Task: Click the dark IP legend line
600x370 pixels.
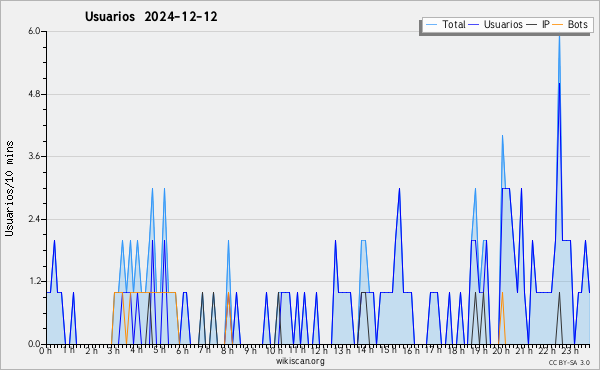Action: pos(532,24)
